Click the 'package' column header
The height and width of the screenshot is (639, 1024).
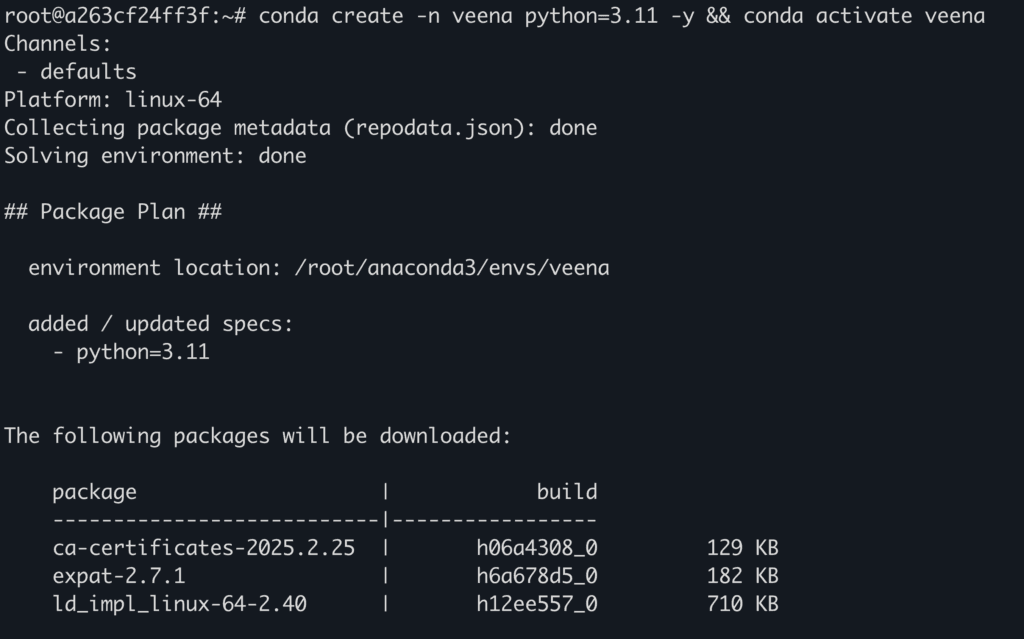coord(94,492)
